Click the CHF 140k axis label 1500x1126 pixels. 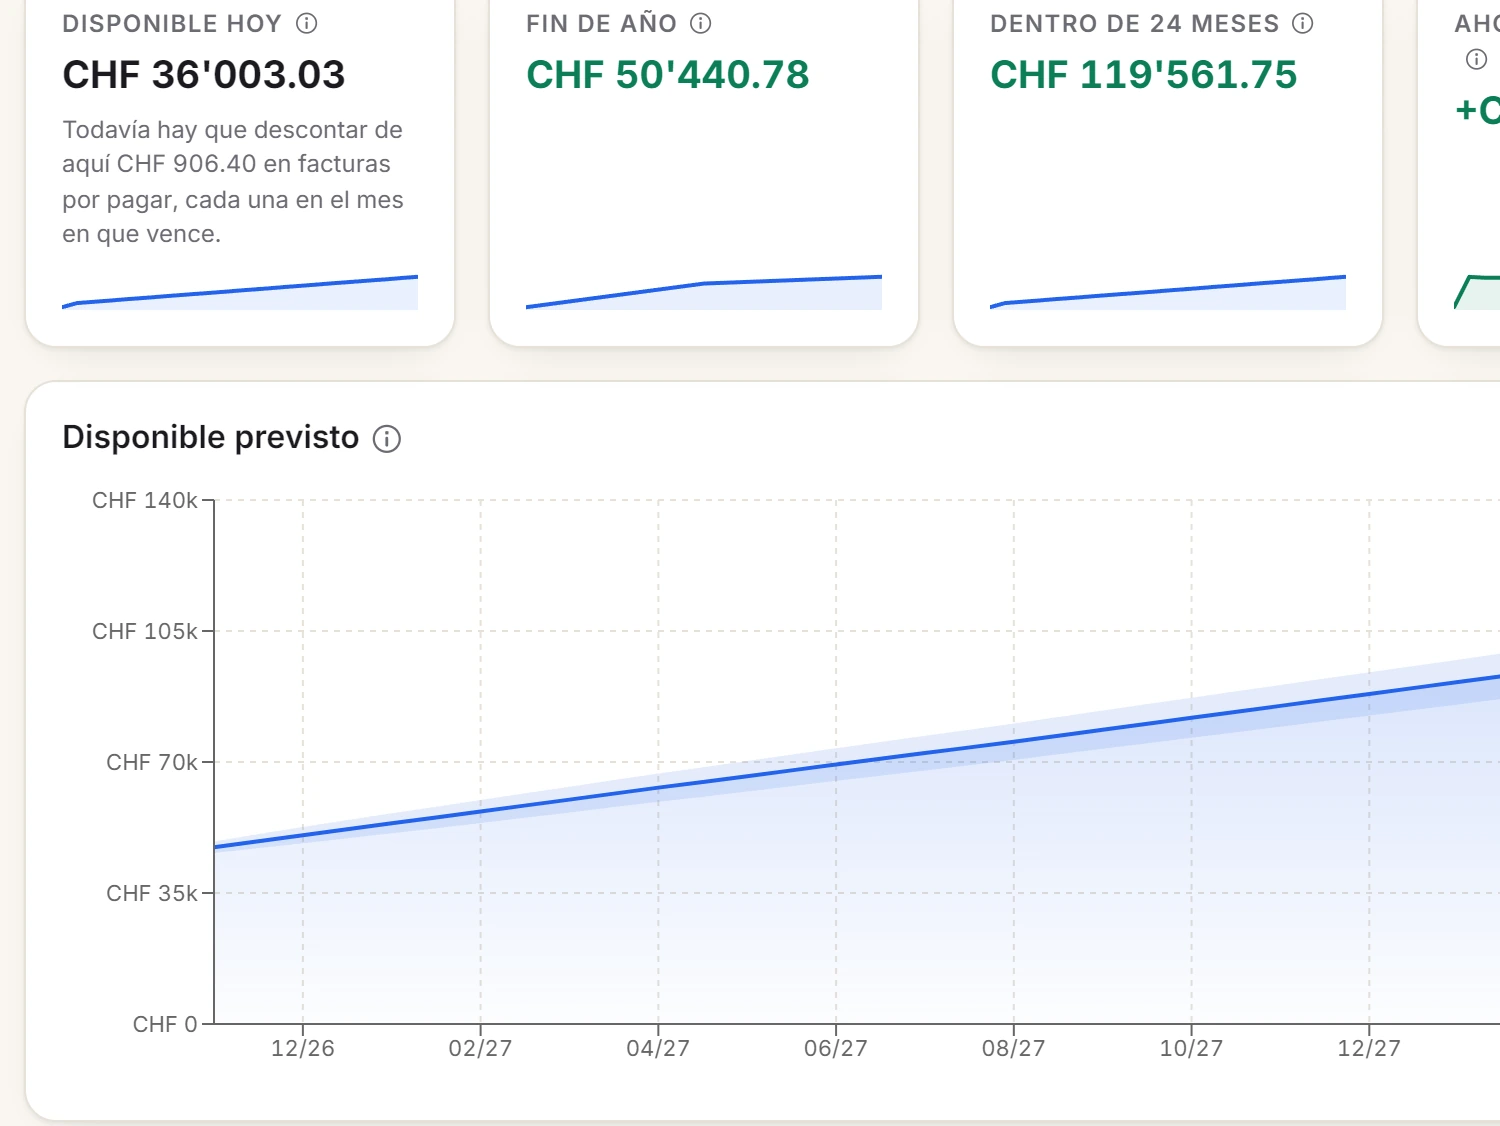click(145, 500)
